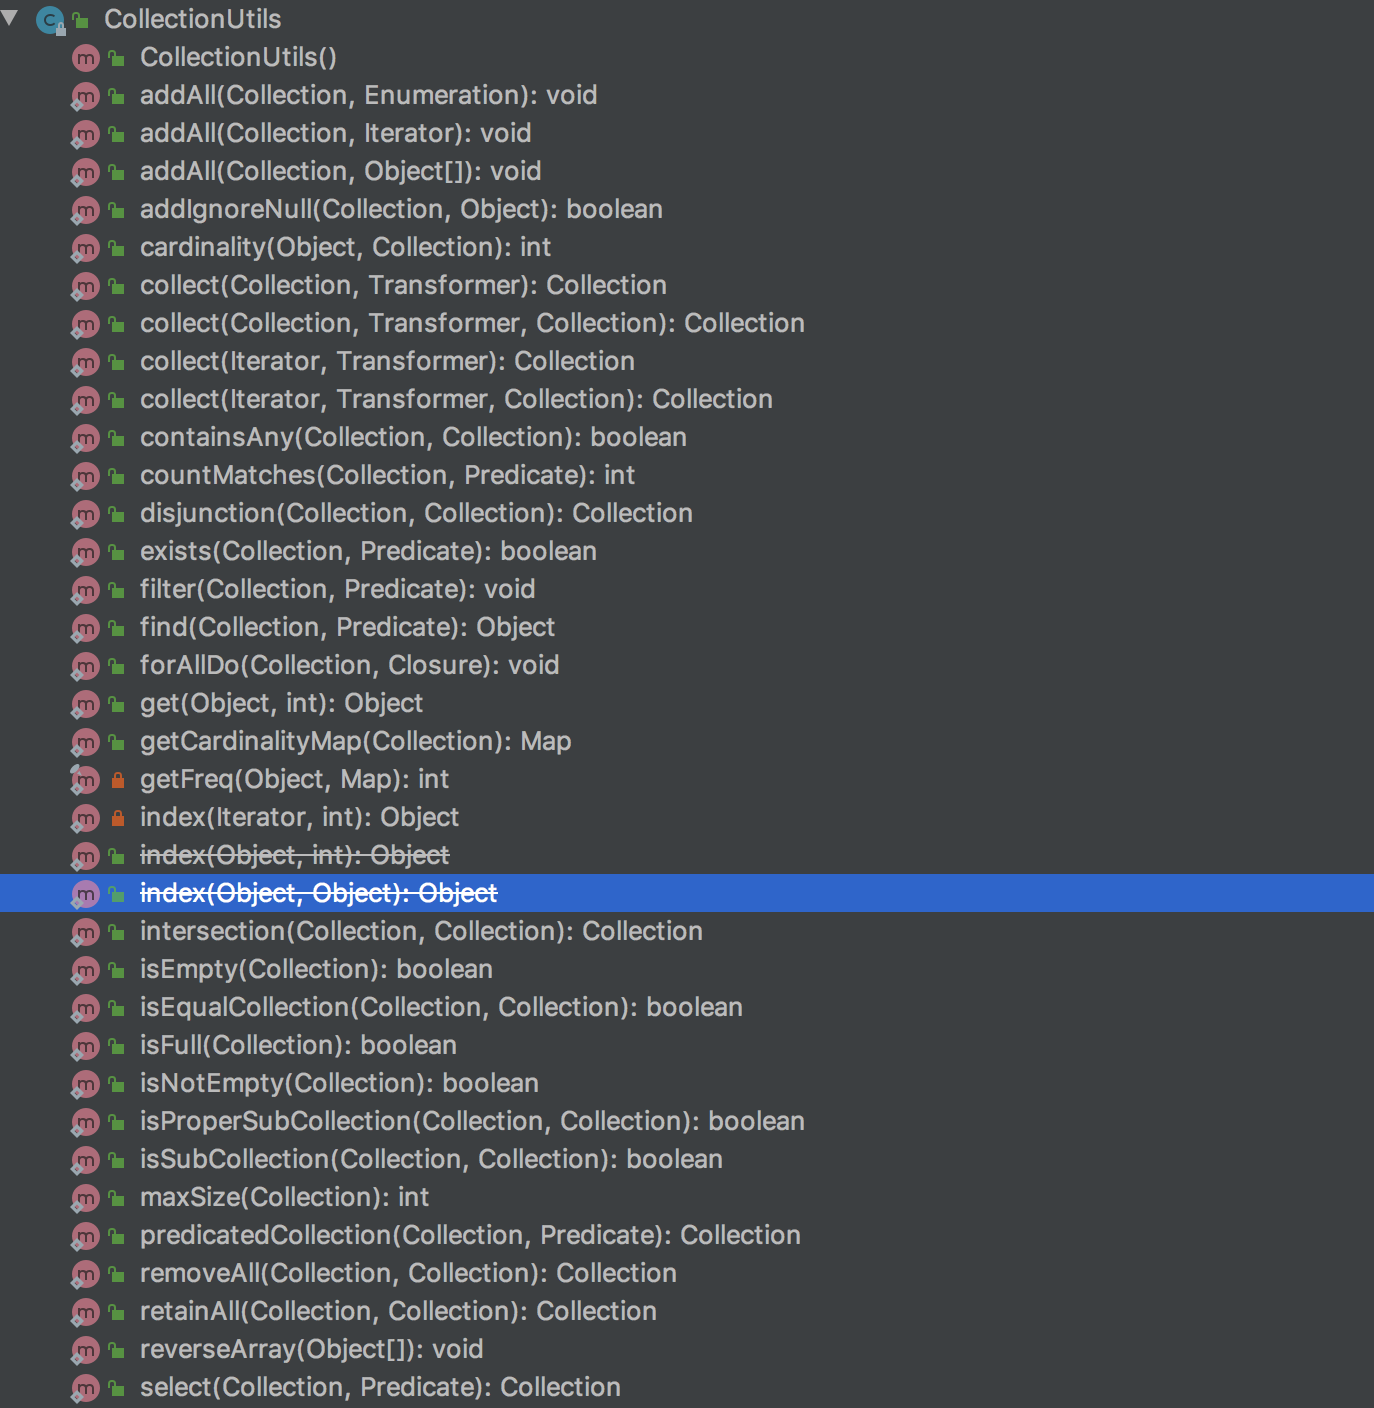Click the CollectionUtils class icon
This screenshot has height=1408, width=1374.
tap(49, 19)
